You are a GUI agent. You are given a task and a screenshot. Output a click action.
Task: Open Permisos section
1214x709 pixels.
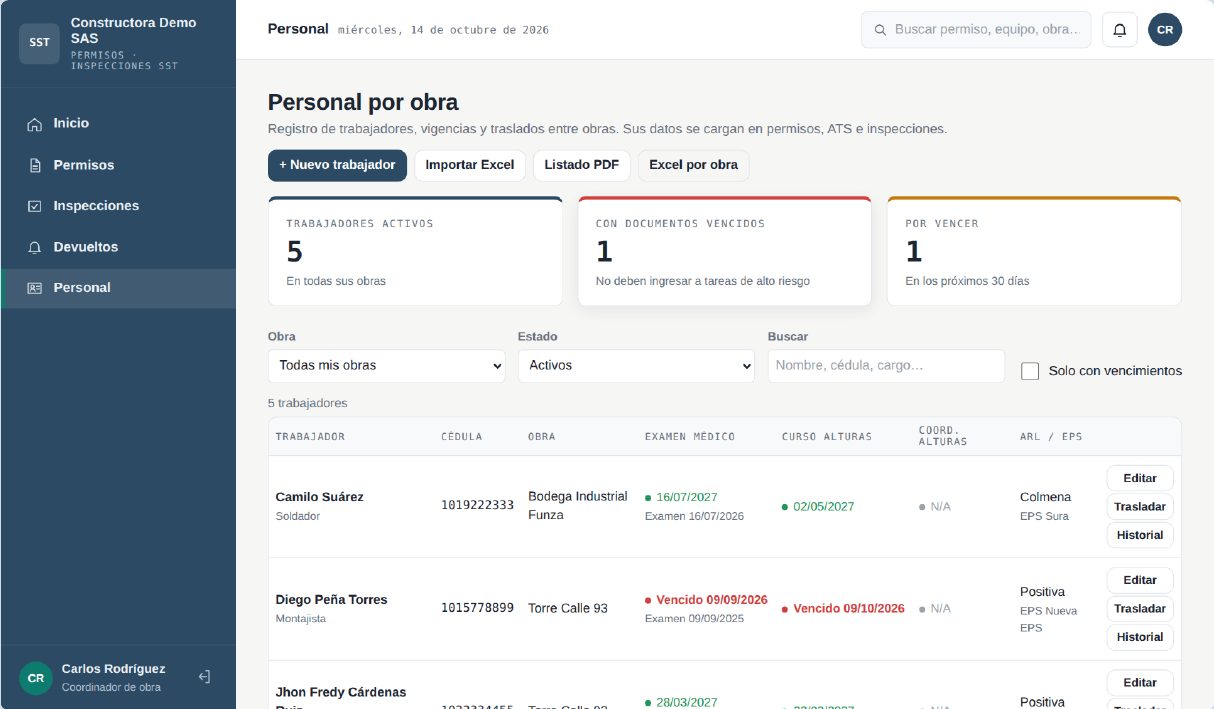coord(118,165)
